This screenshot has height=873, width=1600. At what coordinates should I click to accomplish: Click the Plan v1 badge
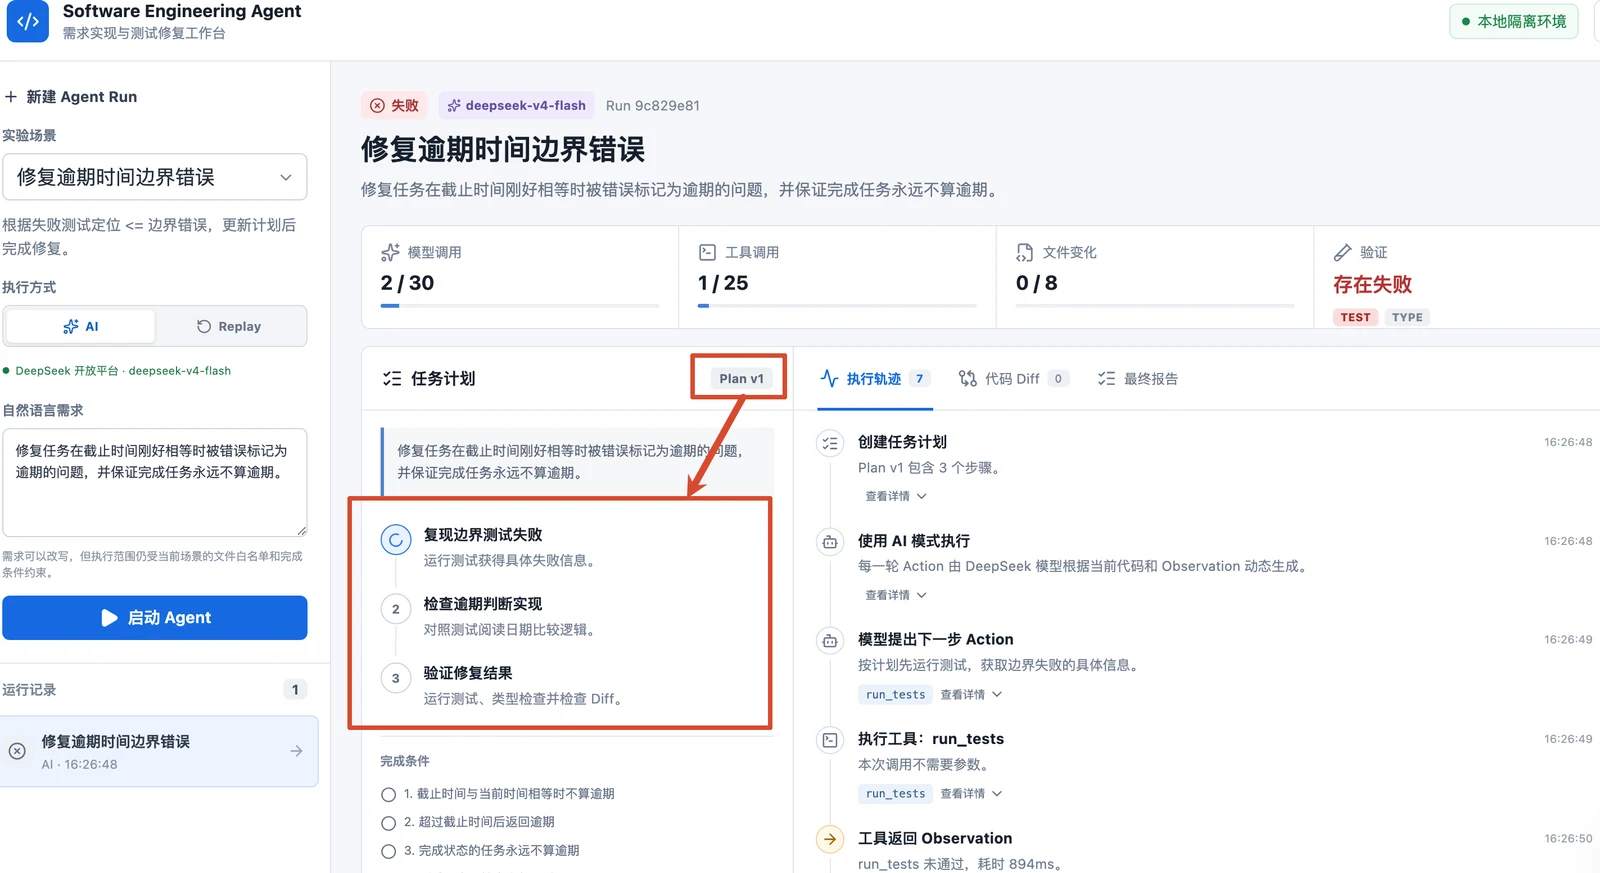741,378
